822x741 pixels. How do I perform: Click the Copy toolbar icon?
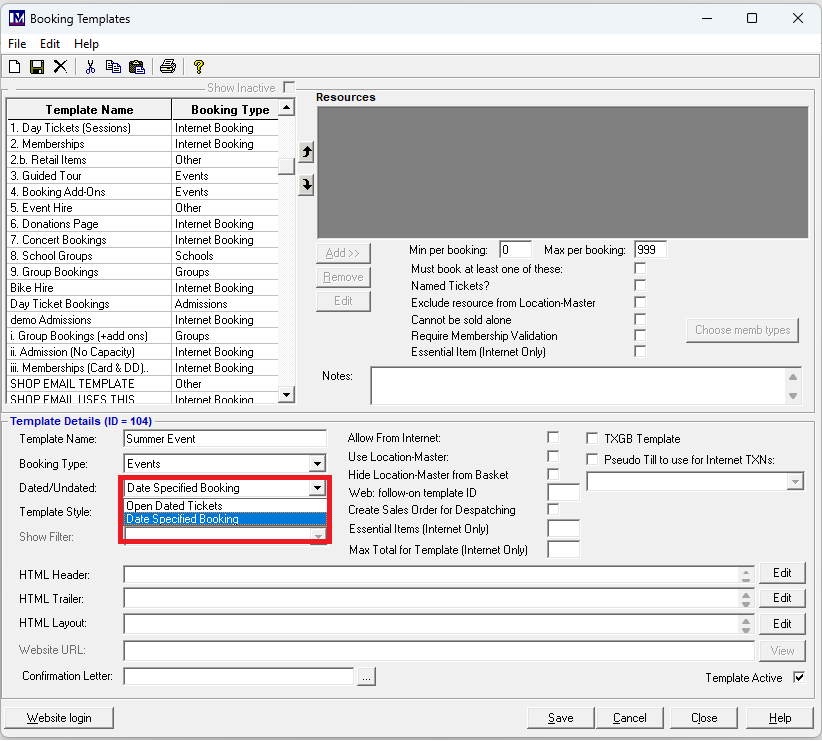[113, 67]
